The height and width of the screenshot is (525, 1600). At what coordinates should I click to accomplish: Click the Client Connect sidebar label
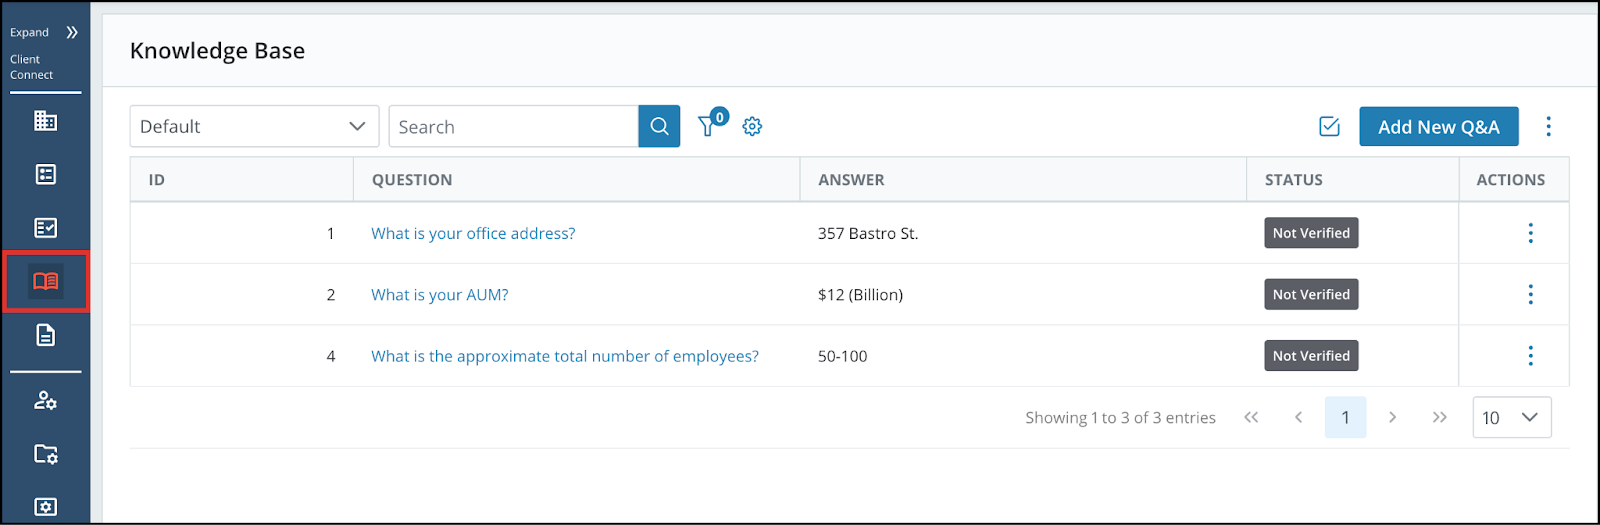coord(32,67)
